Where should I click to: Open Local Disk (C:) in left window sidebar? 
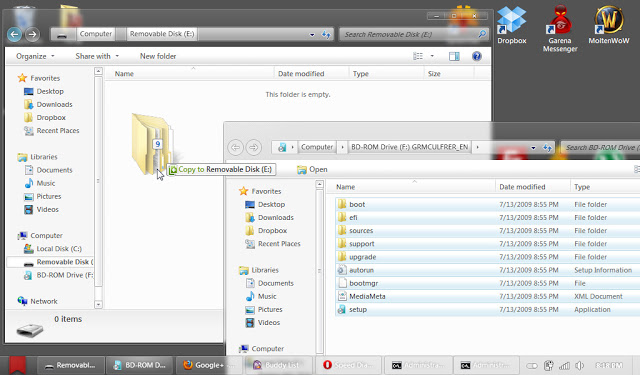click(x=53, y=249)
